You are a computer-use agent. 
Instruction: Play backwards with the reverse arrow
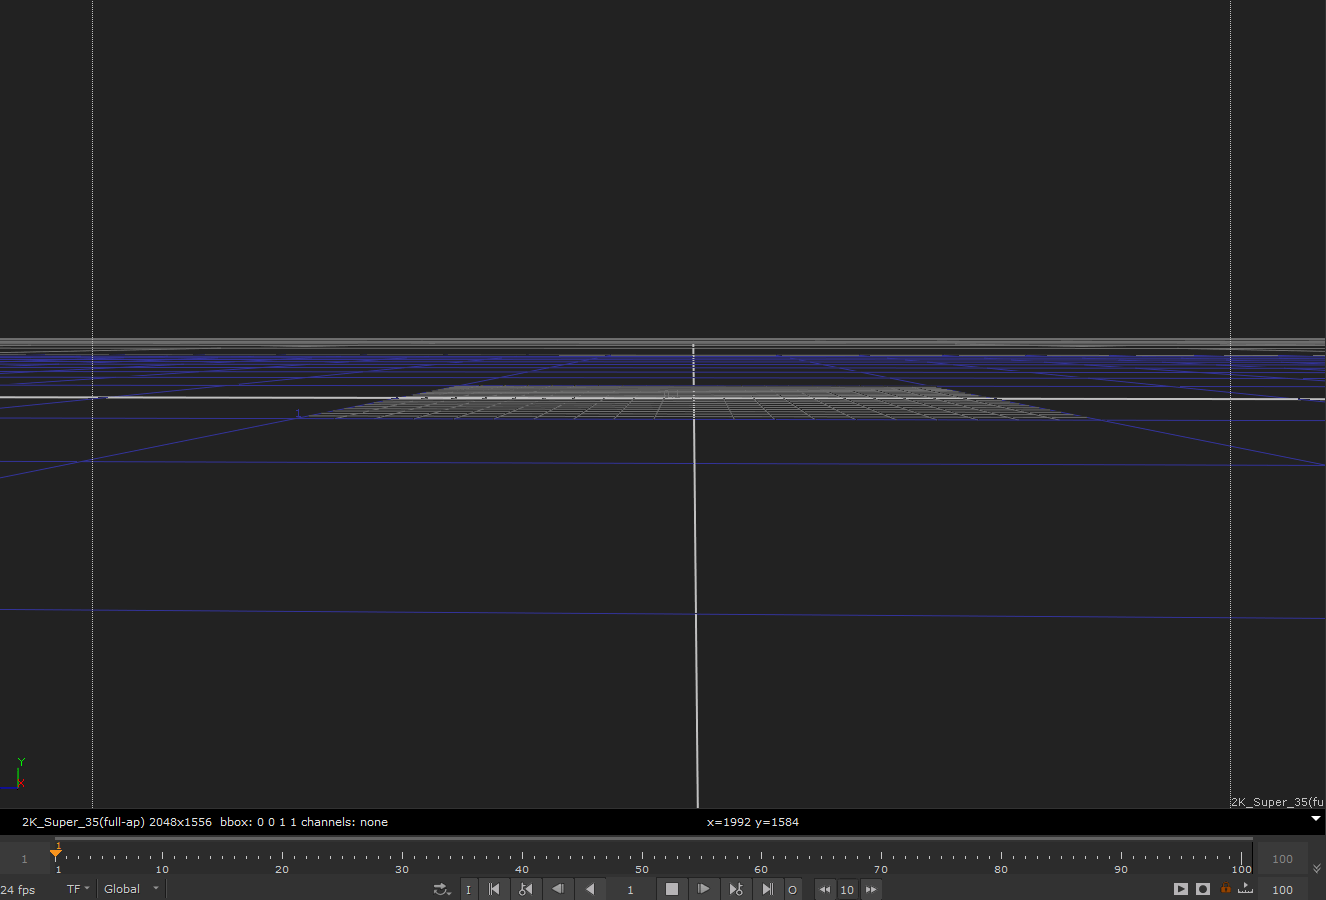590,889
